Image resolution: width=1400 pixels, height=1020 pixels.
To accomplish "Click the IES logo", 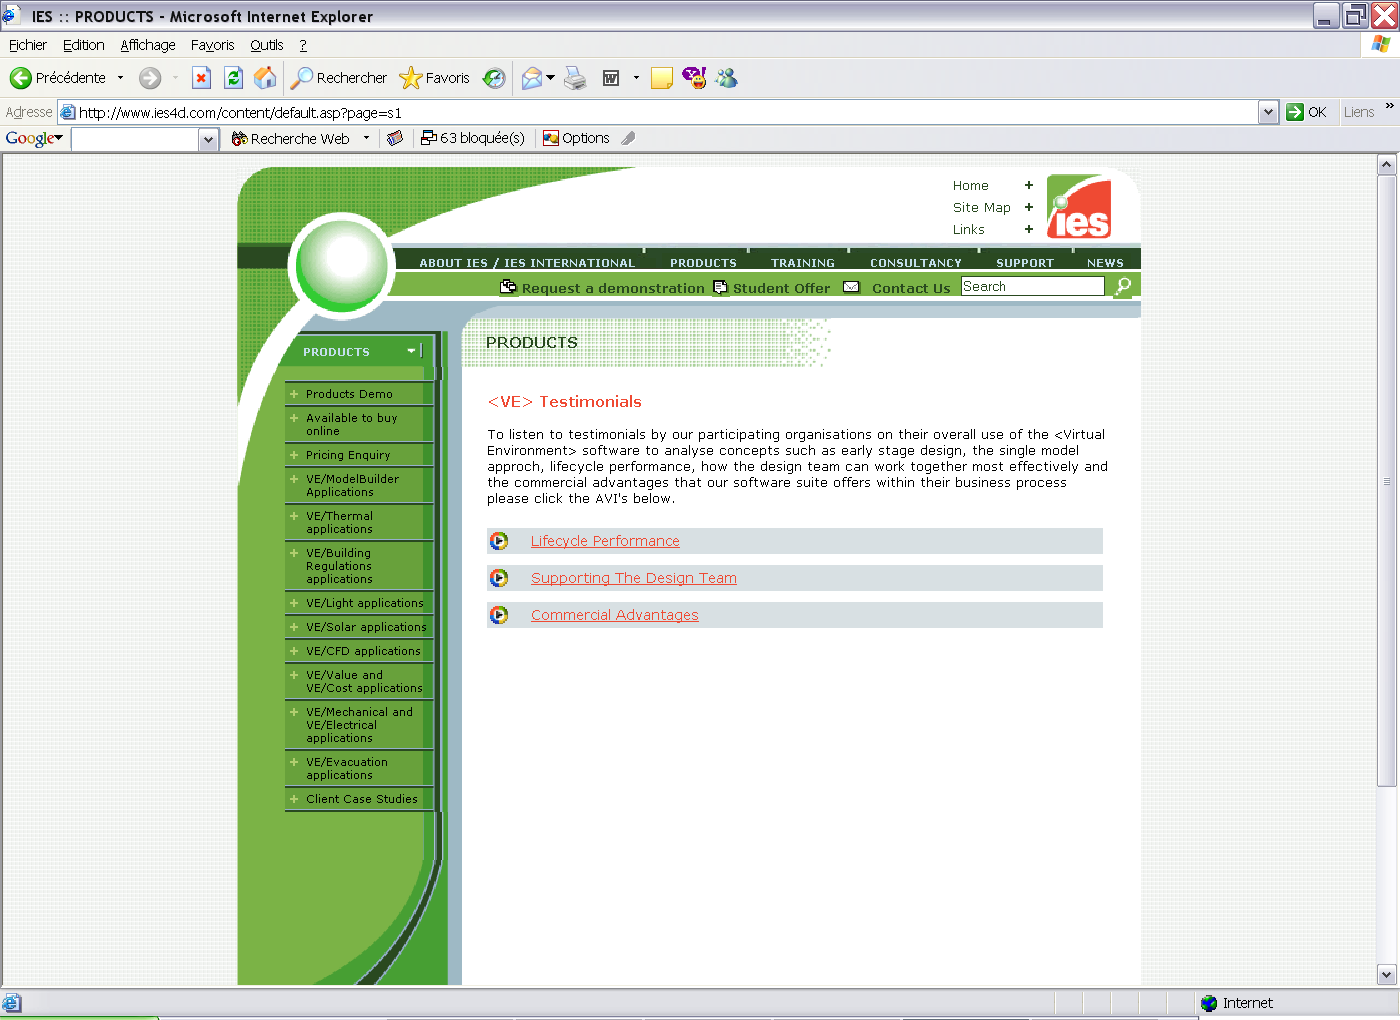I will [1079, 207].
